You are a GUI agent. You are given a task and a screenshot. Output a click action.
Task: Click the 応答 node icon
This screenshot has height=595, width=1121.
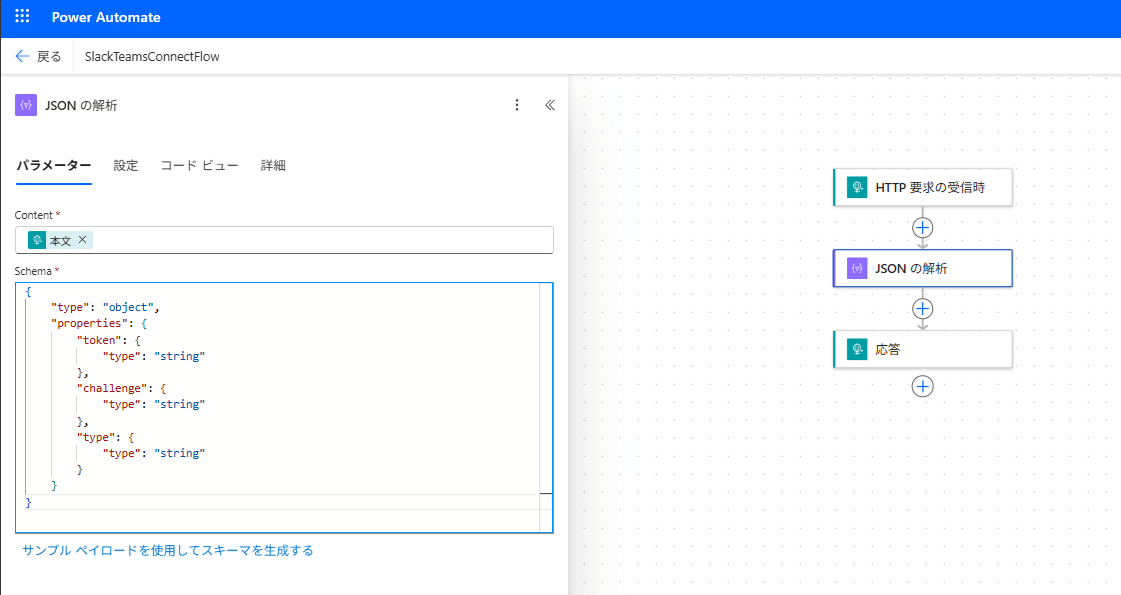856,349
